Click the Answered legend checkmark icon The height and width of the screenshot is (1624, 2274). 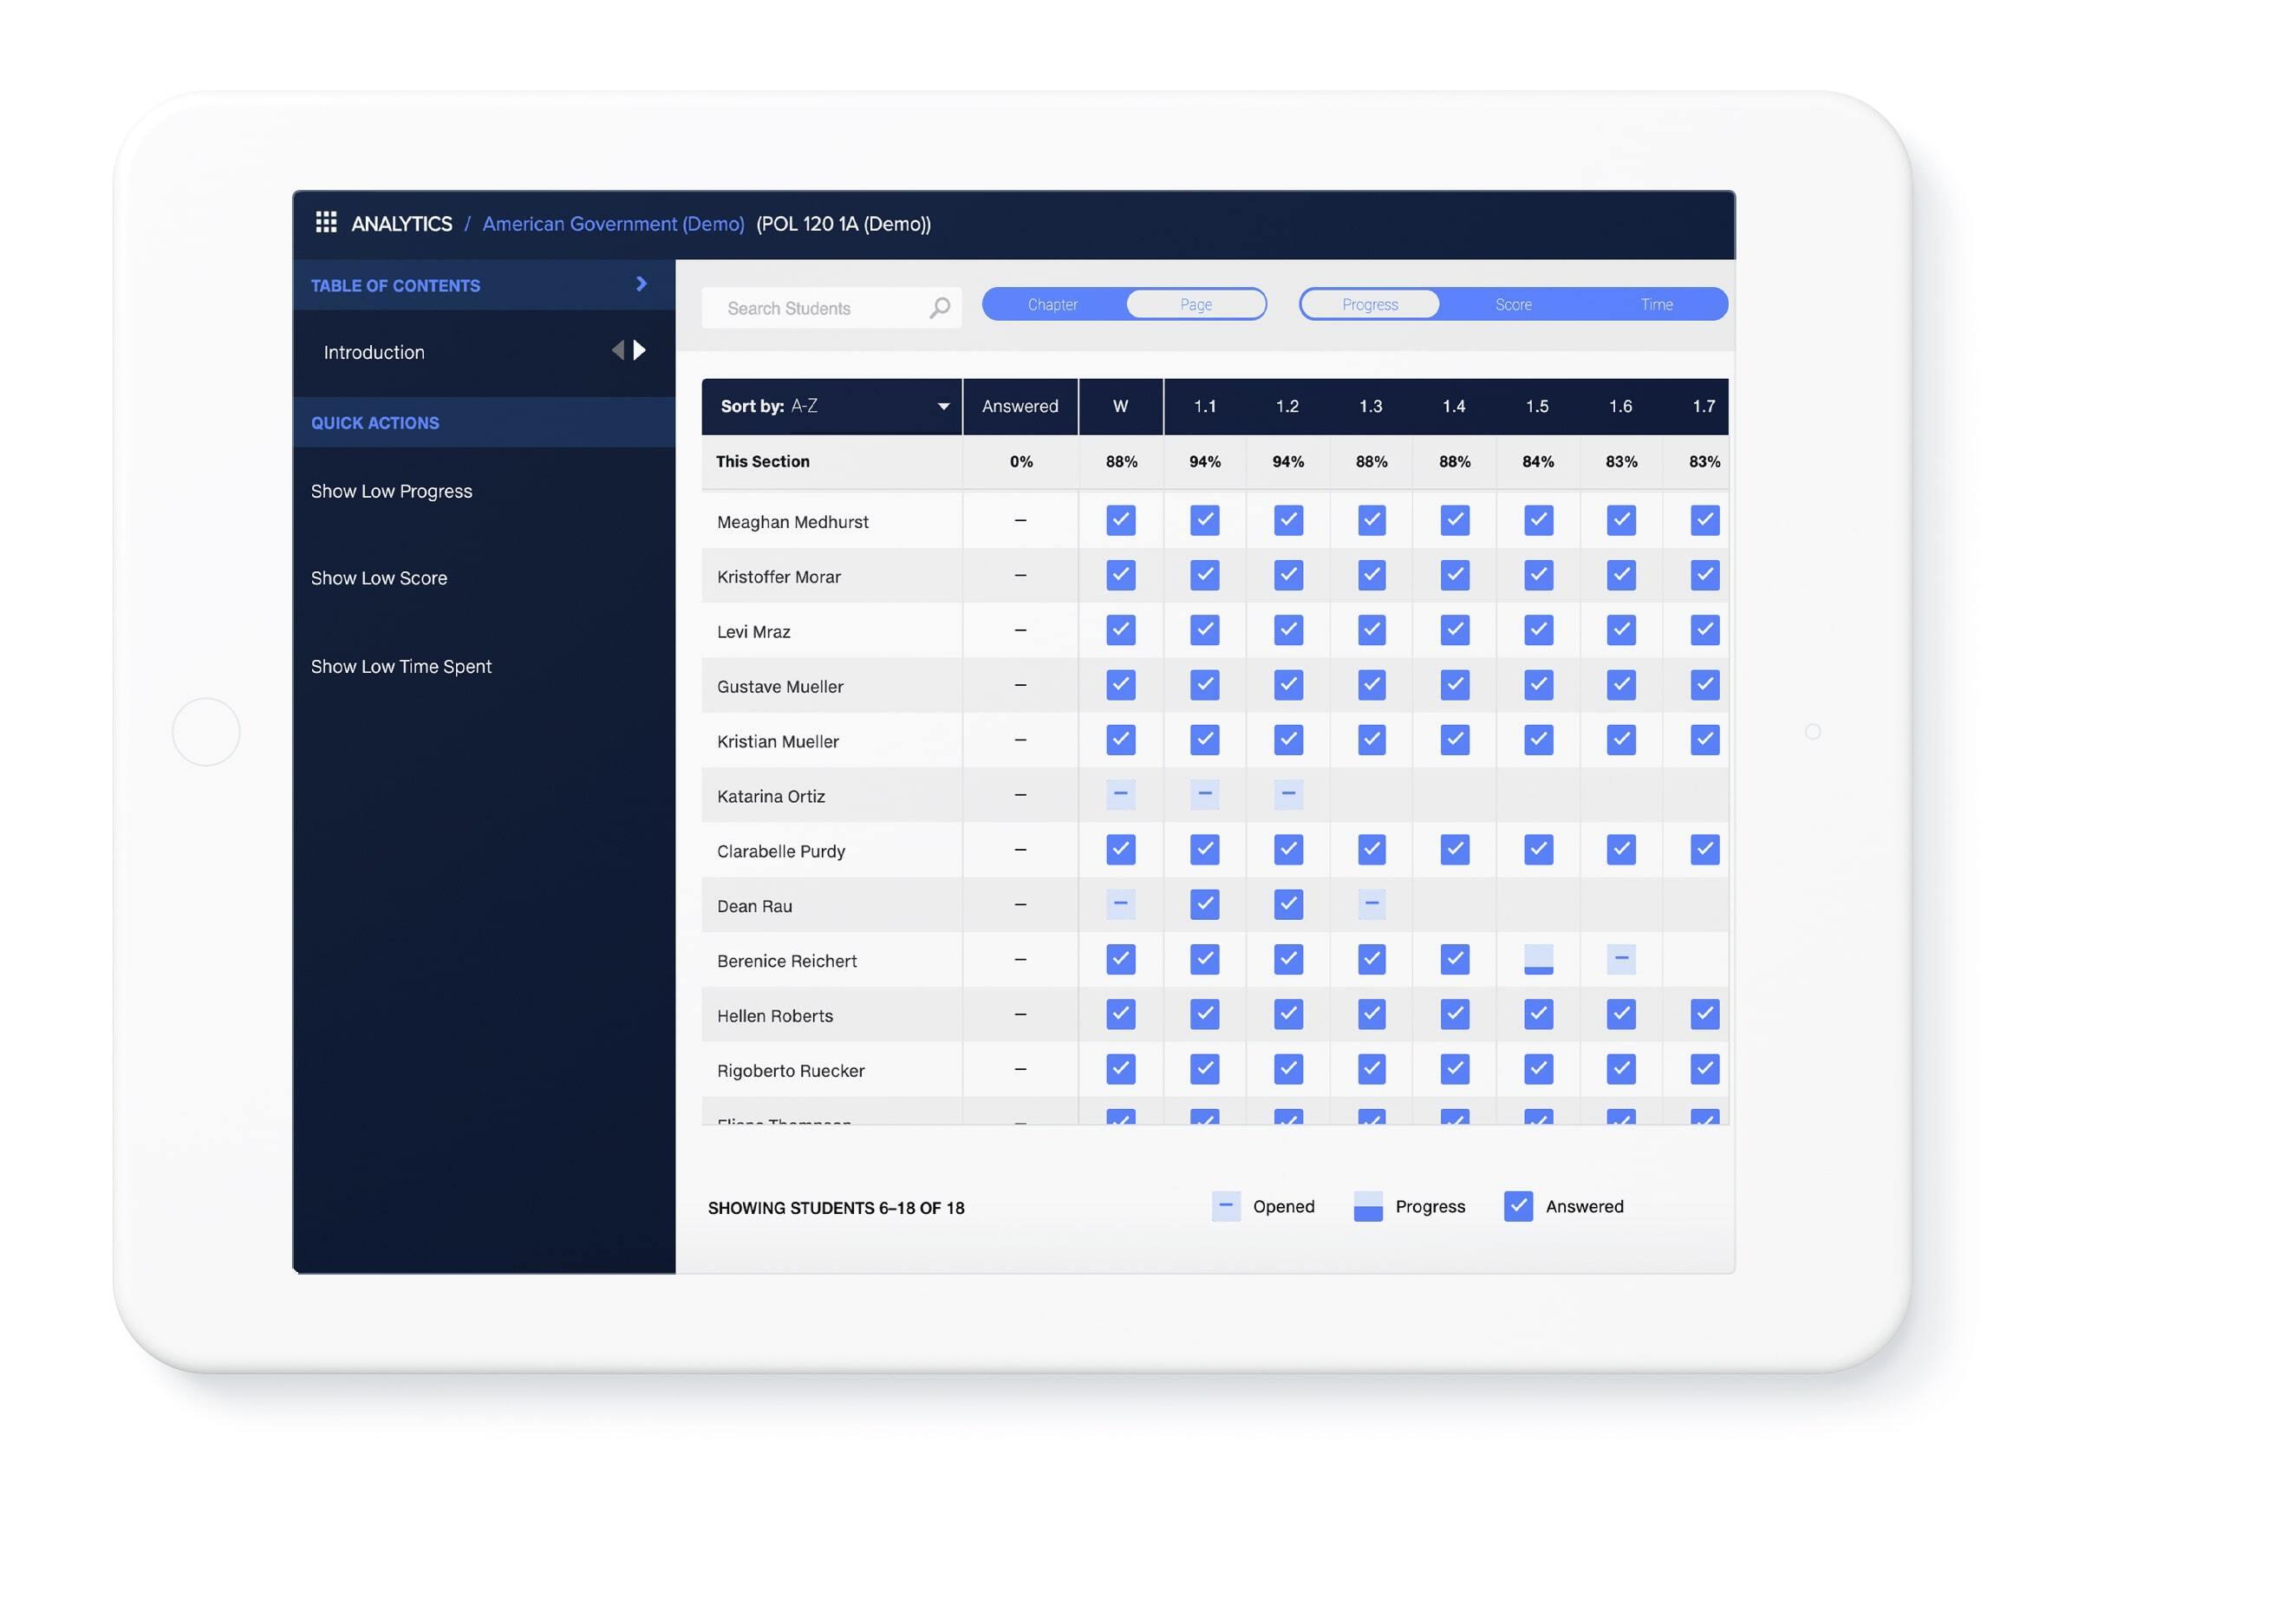coord(1518,1206)
